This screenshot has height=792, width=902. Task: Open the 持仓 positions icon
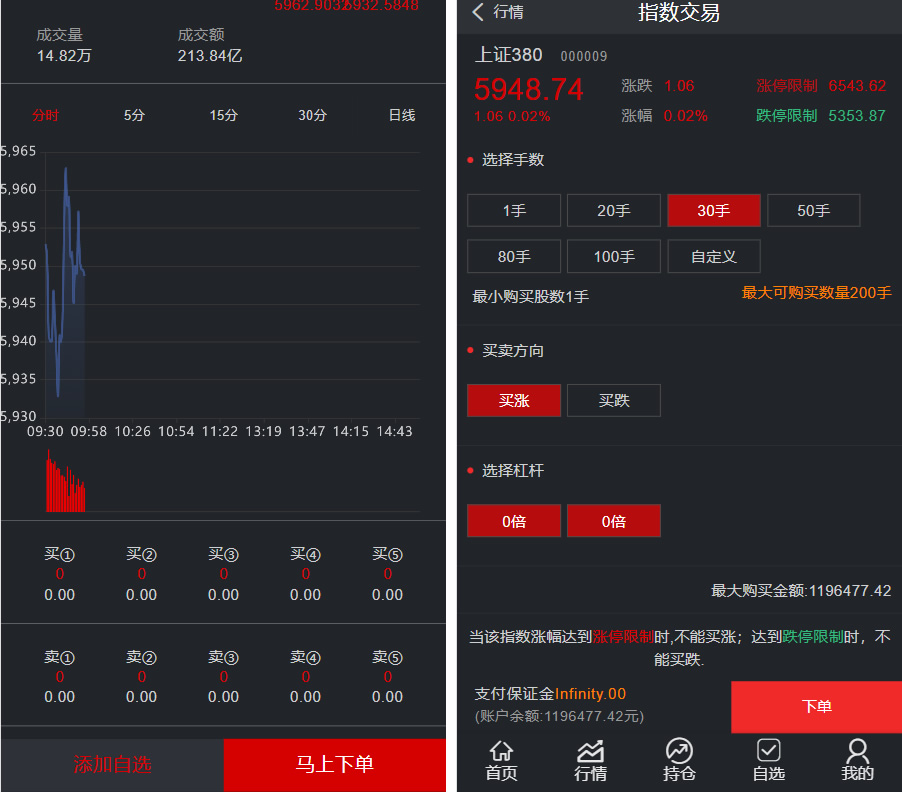(x=679, y=760)
